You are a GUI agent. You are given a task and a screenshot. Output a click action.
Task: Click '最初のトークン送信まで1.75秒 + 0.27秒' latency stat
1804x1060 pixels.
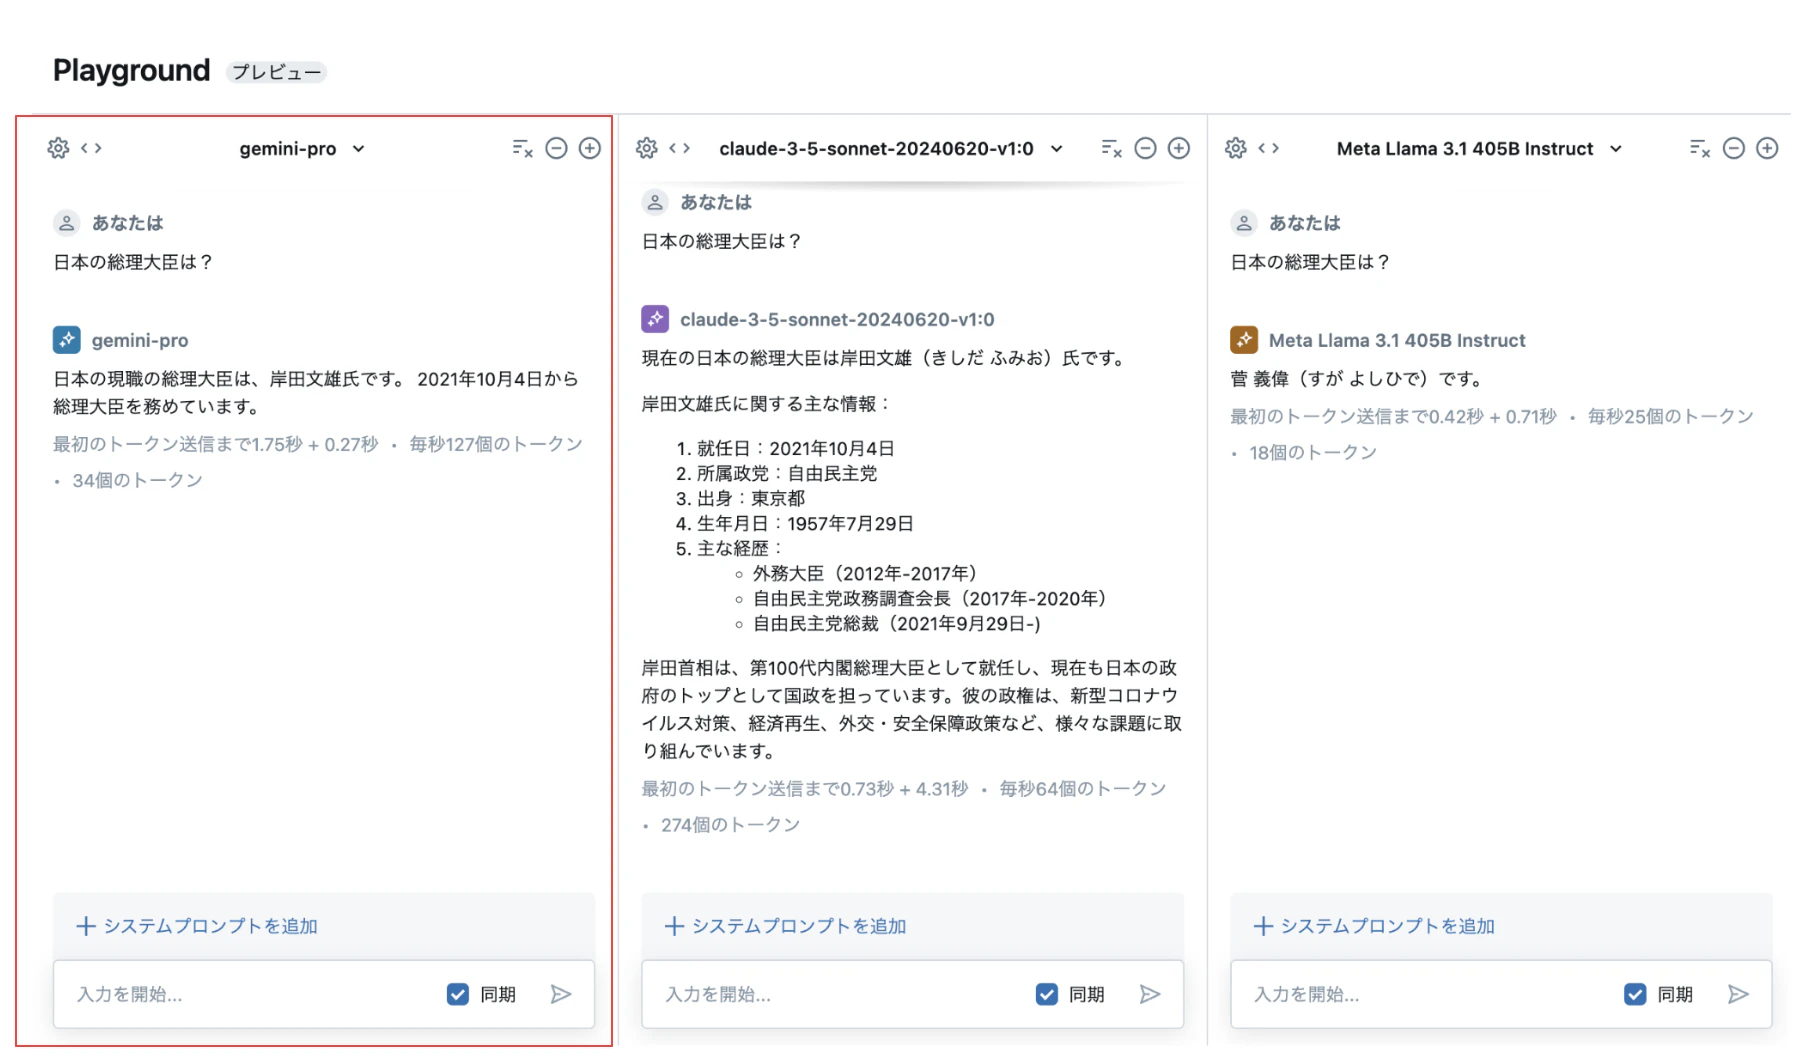click(216, 444)
